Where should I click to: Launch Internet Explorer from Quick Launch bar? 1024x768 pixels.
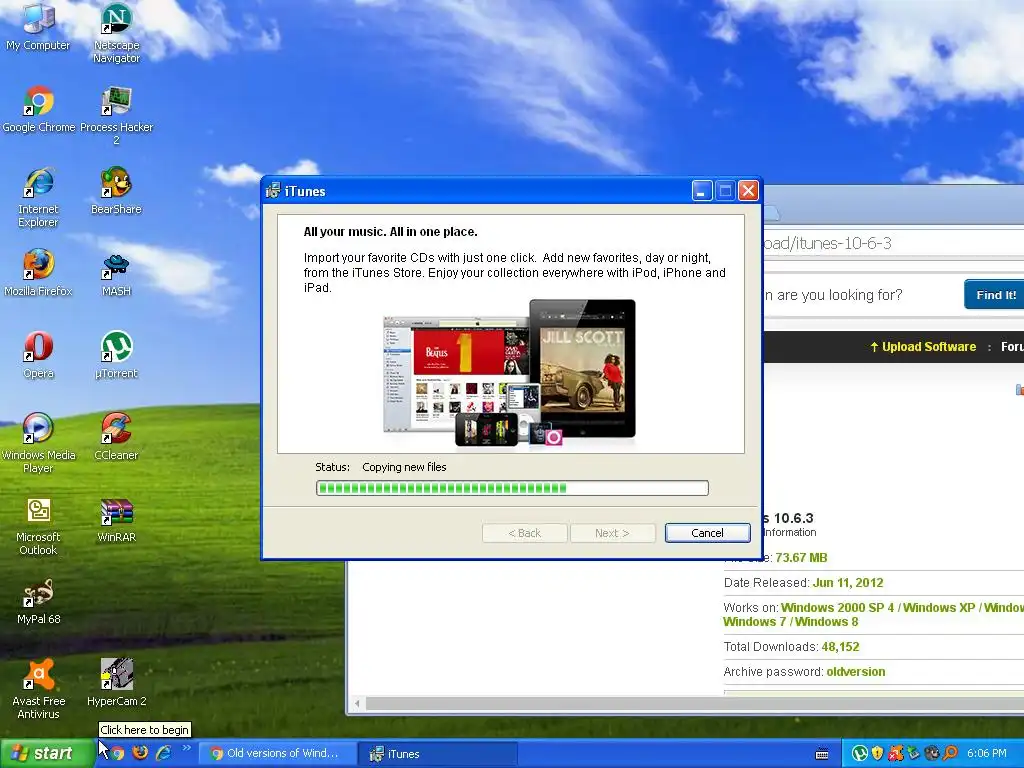coord(163,753)
